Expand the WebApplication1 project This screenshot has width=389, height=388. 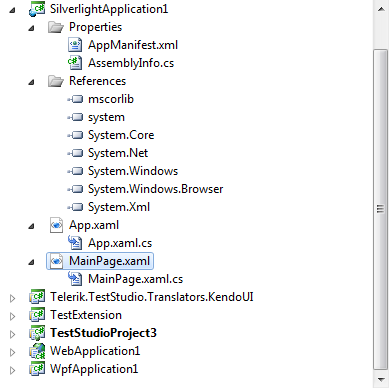[x=13, y=352]
